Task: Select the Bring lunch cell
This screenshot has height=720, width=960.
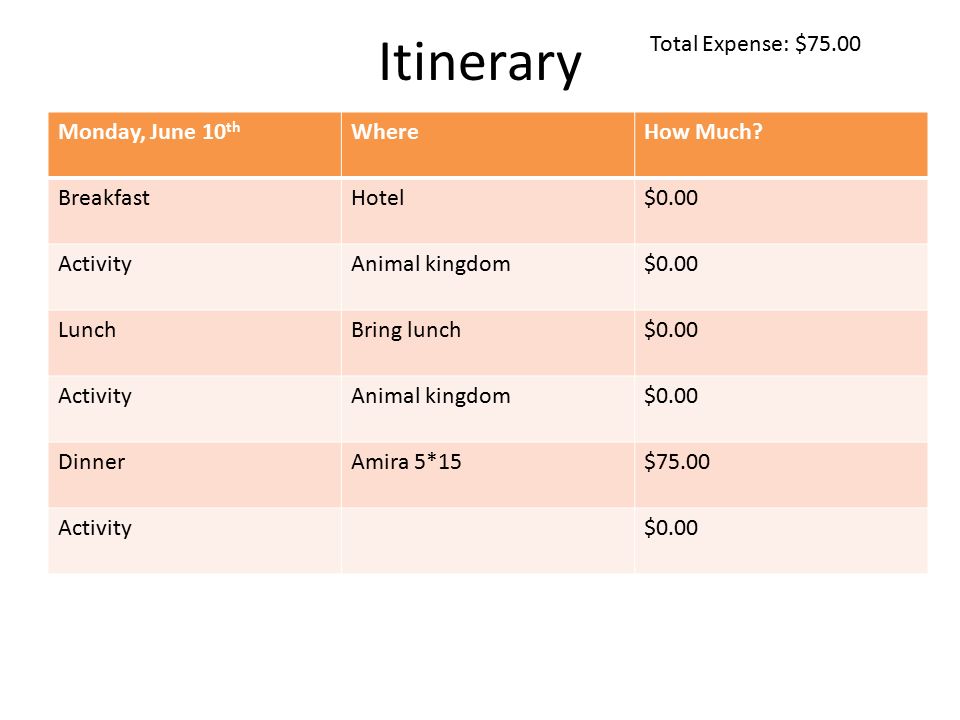Action: pos(488,342)
